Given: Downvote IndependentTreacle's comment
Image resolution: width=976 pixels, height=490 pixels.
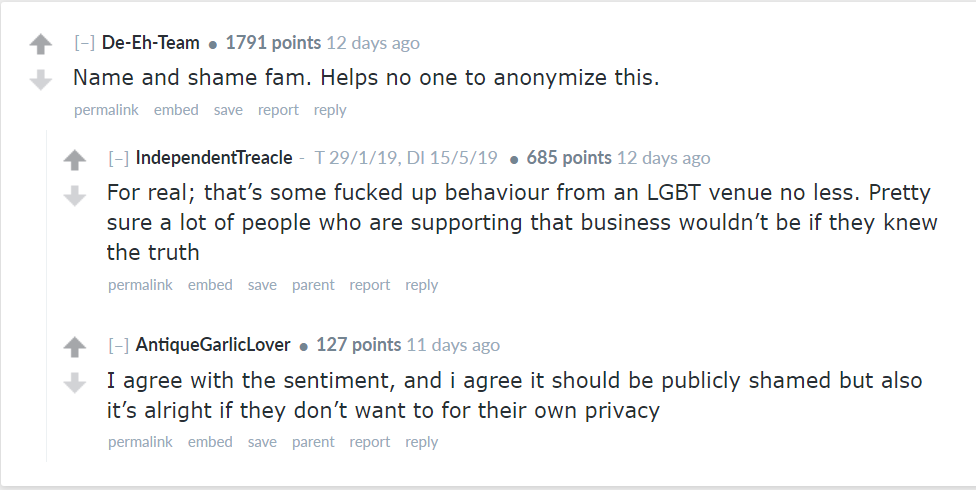Looking at the screenshot, I should point(75,195).
